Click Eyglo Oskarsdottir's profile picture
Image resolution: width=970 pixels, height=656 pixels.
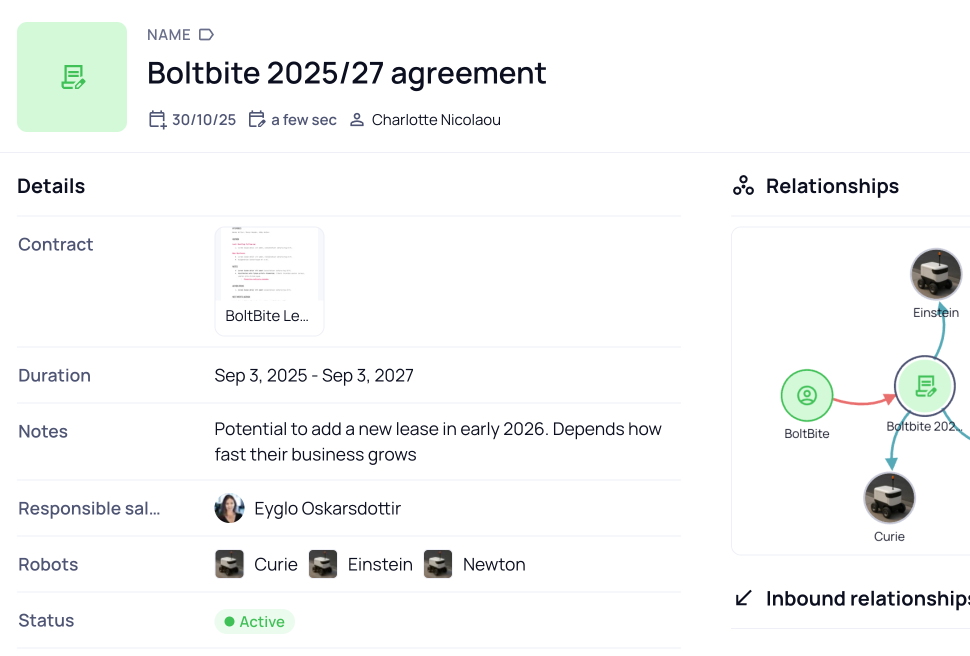coord(229,508)
